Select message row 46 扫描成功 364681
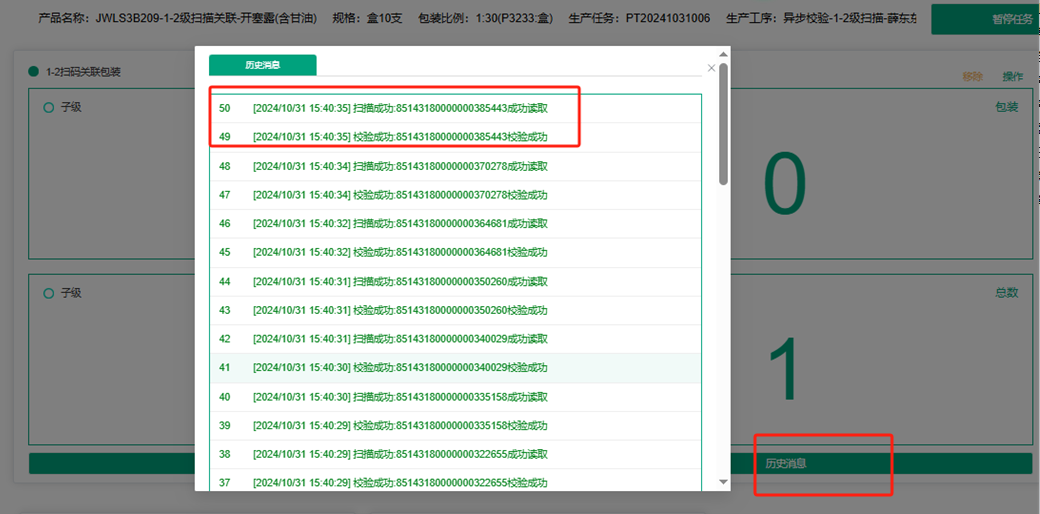The image size is (1040, 514). coord(456,224)
